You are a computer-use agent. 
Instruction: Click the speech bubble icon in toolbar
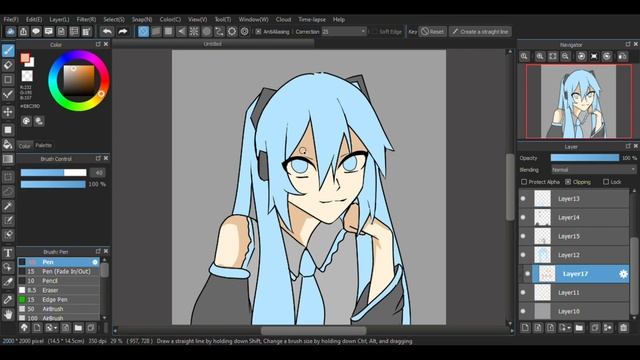36,31
